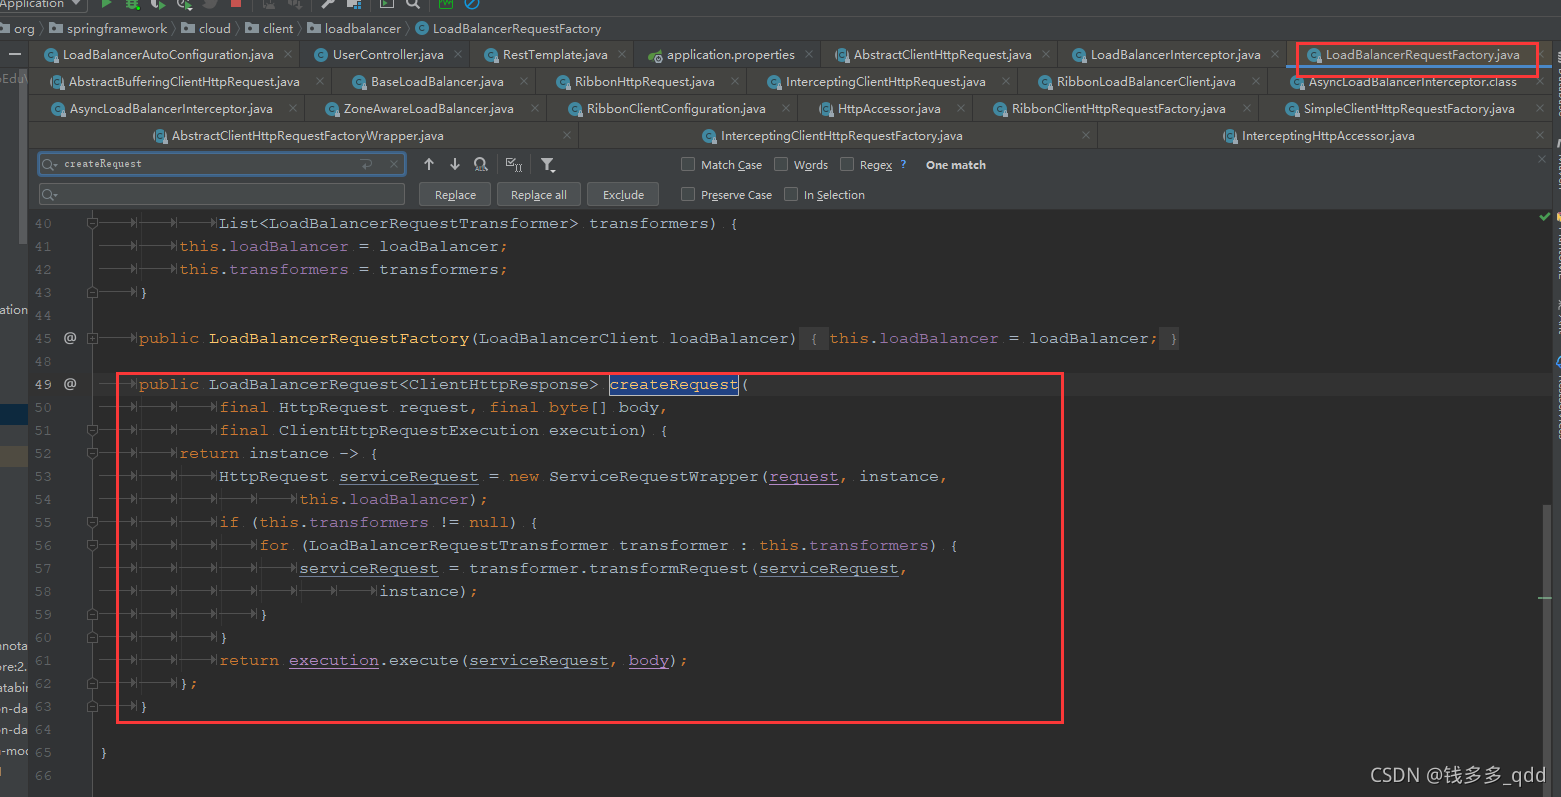The image size is (1561, 797).
Task: Clear the createRequest search text
Action: pos(394,164)
